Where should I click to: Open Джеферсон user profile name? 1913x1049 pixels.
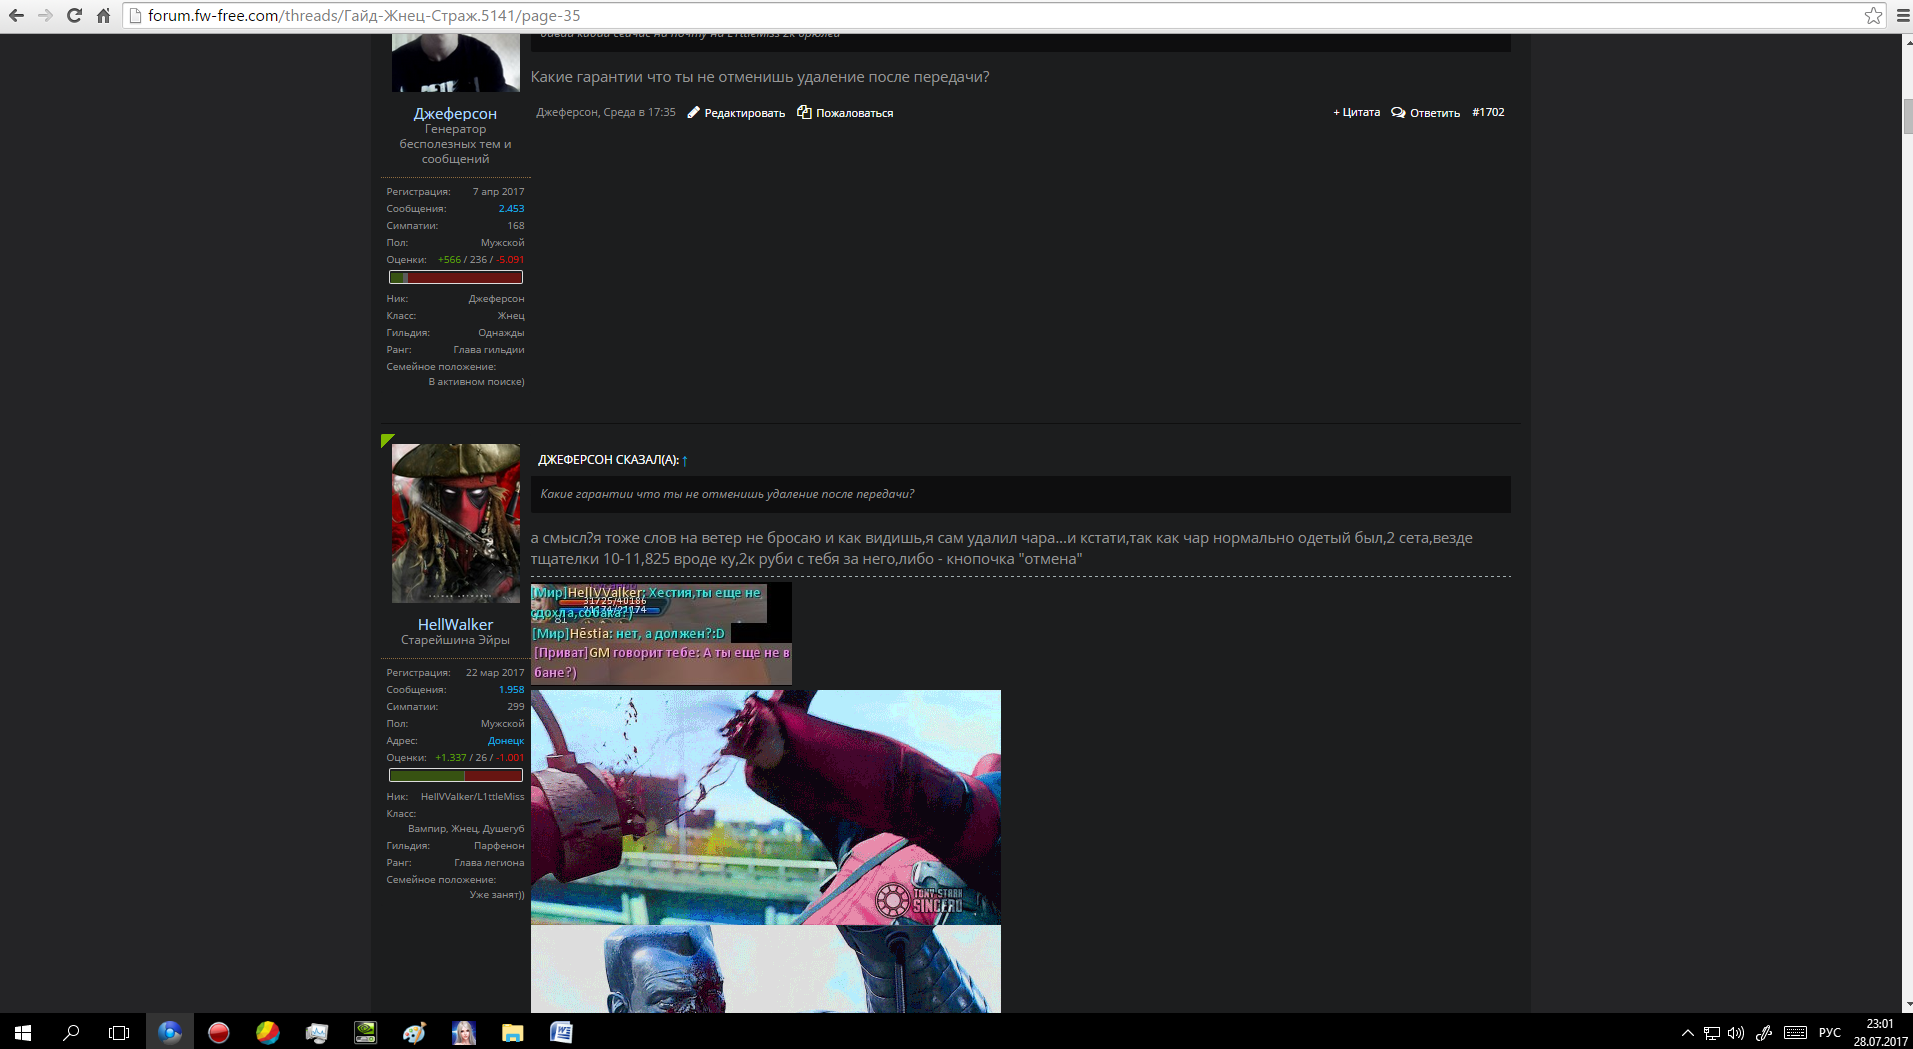(x=455, y=114)
